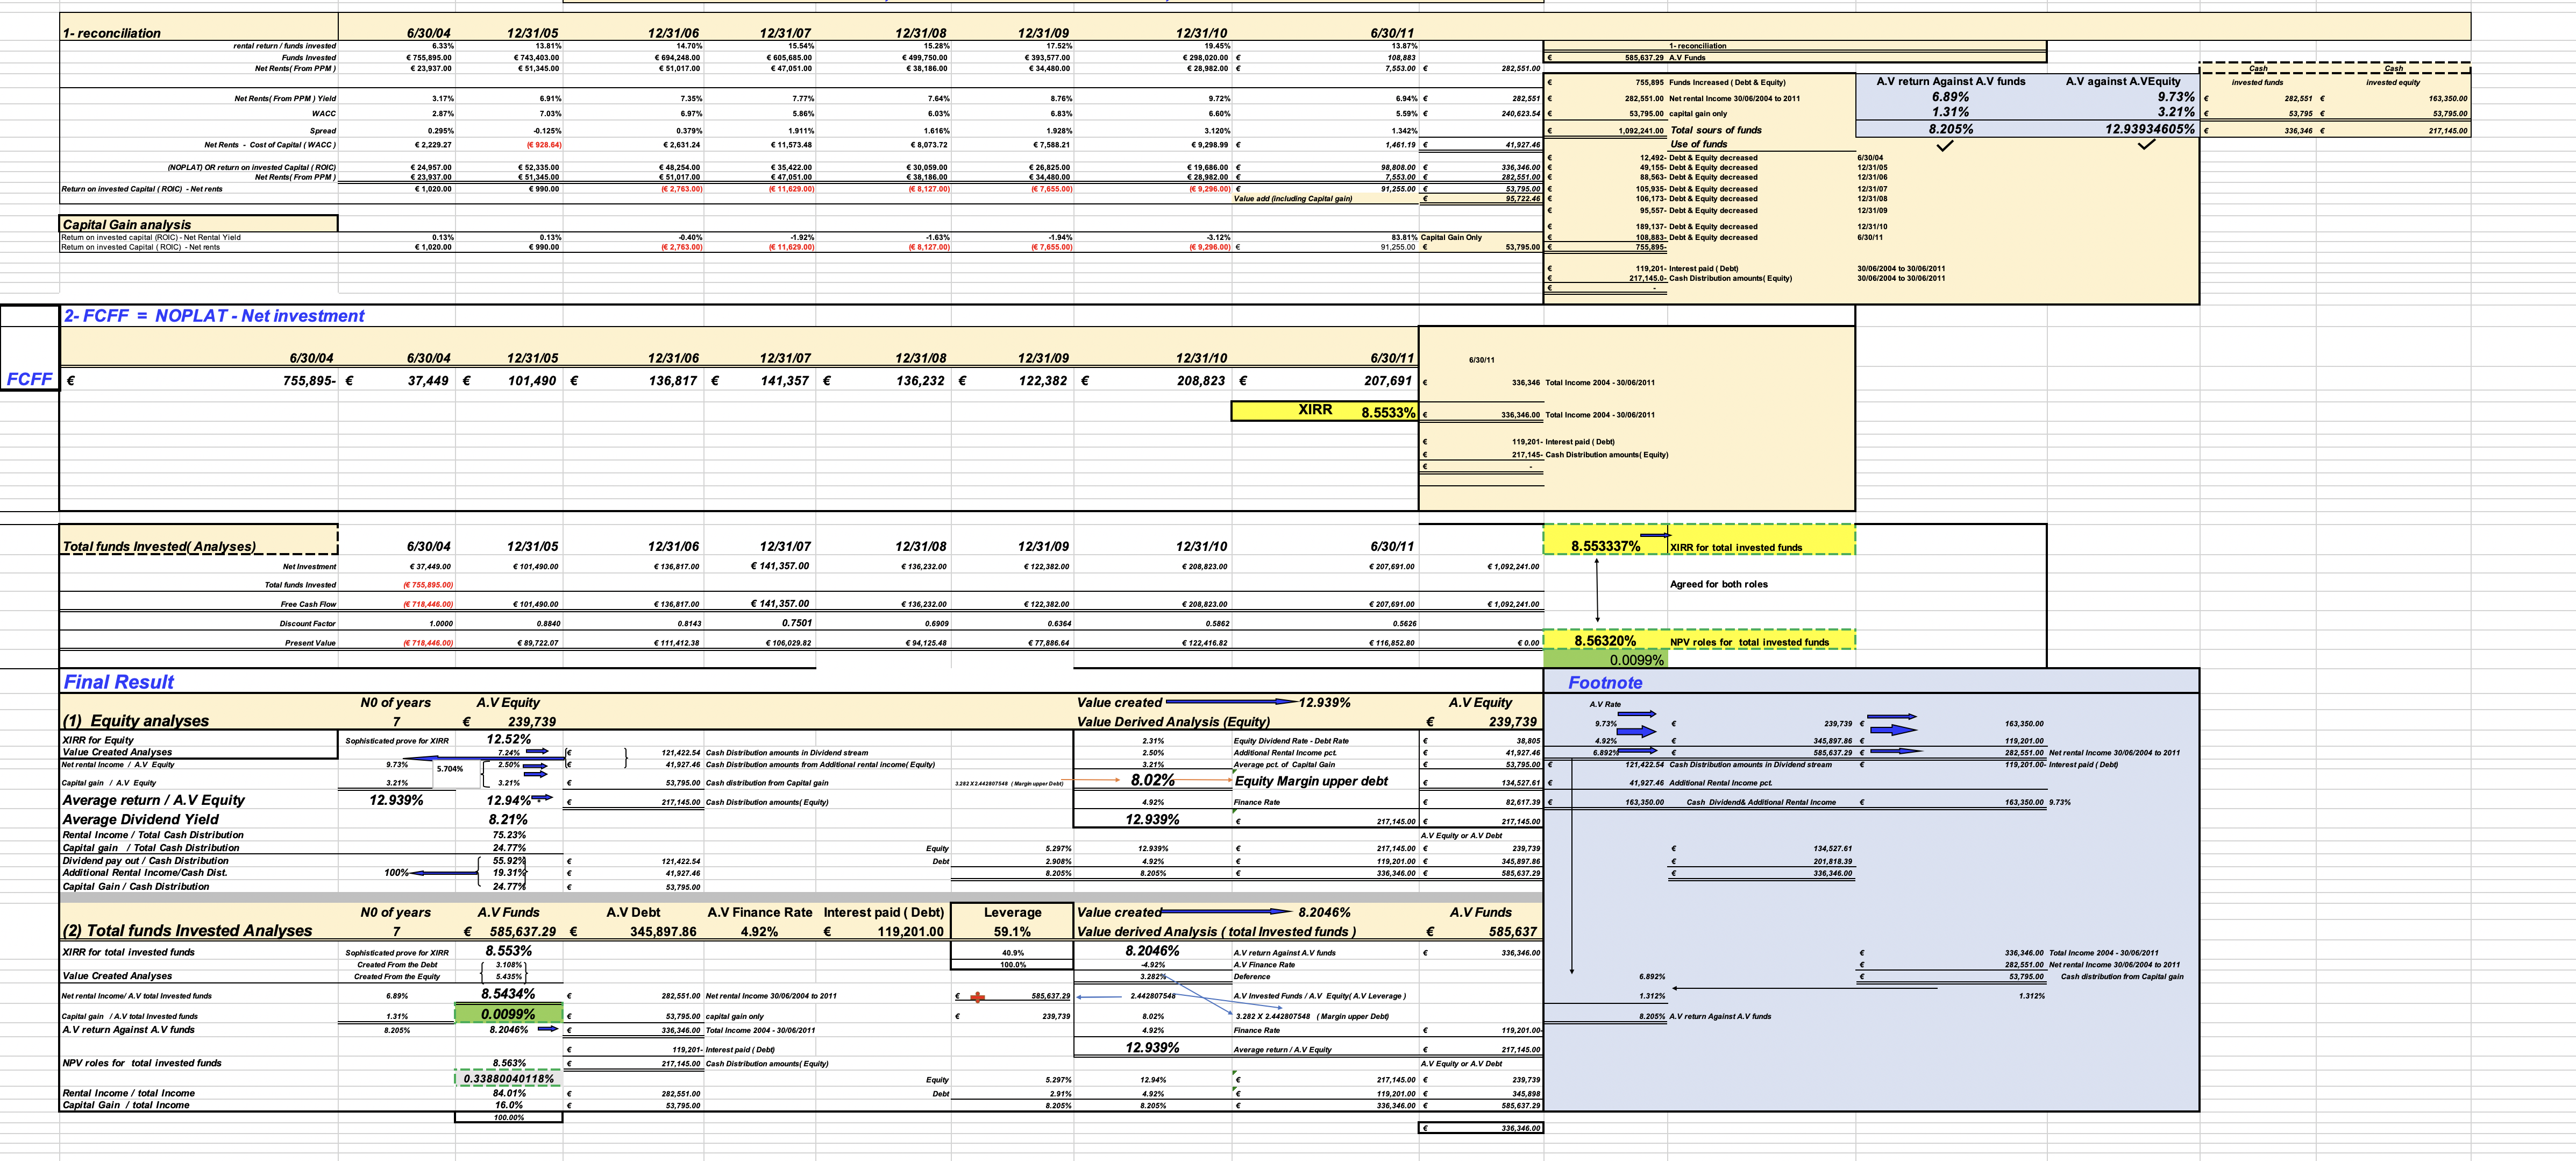2576x1161 pixels.
Task: Select the 'Net Investment' row label
Action: tap(309, 566)
